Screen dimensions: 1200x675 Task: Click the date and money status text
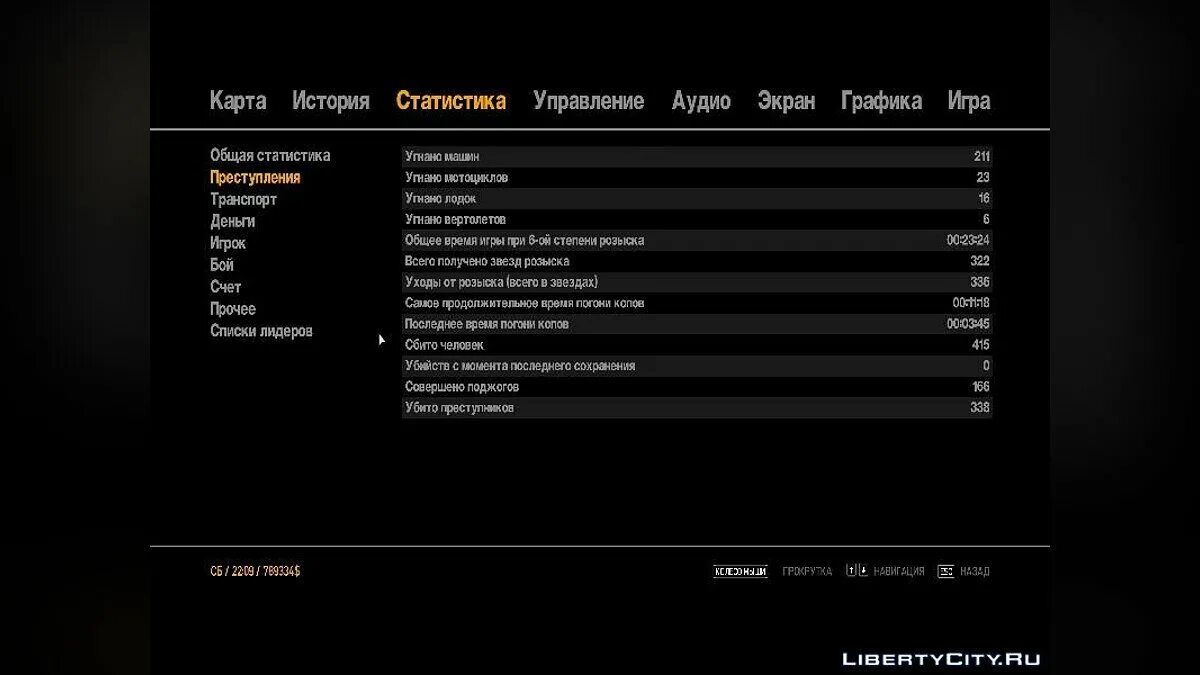(x=255, y=572)
